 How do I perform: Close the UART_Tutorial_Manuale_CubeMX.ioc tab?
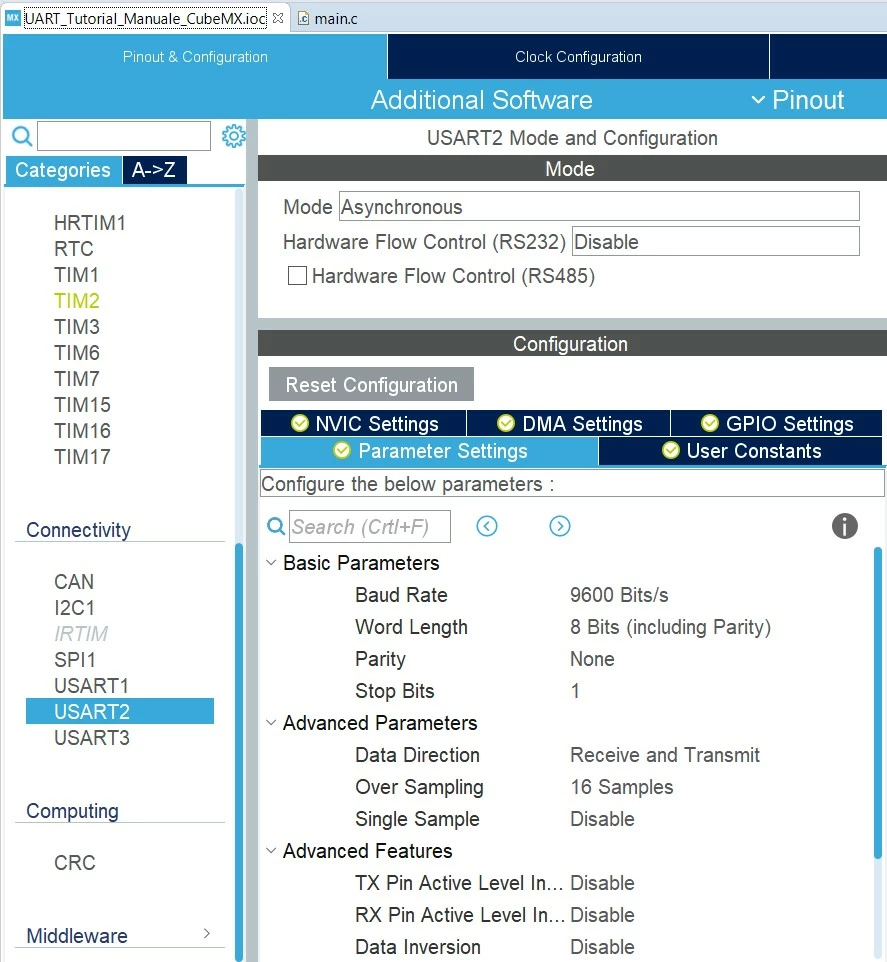[278, 18]
